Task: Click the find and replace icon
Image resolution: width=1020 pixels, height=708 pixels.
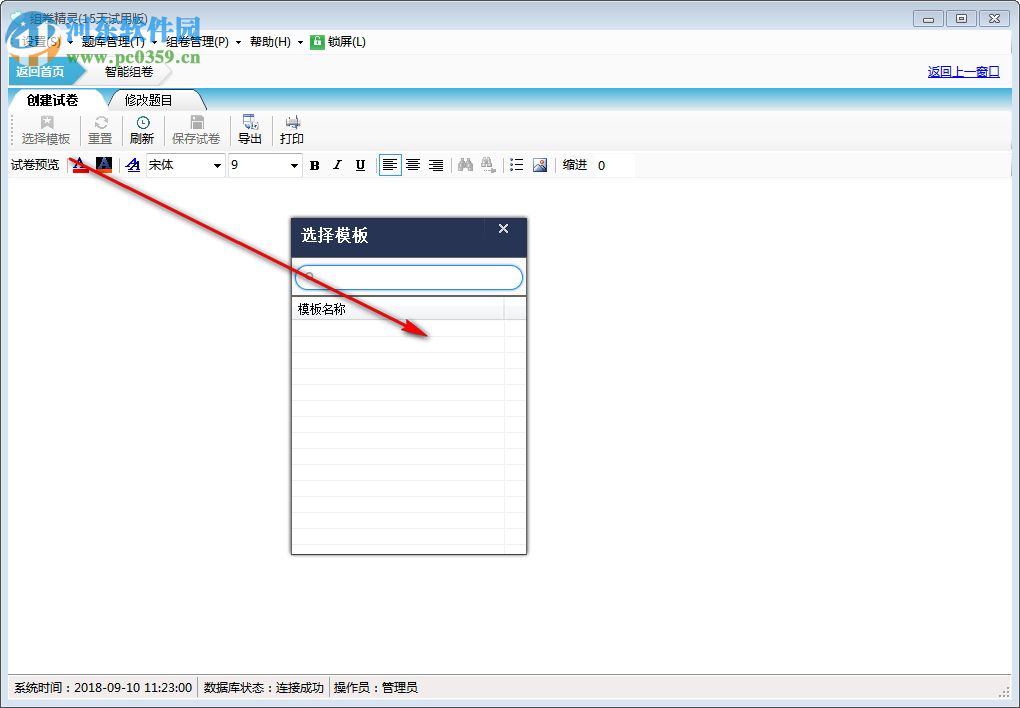Action: click(488, 165)
